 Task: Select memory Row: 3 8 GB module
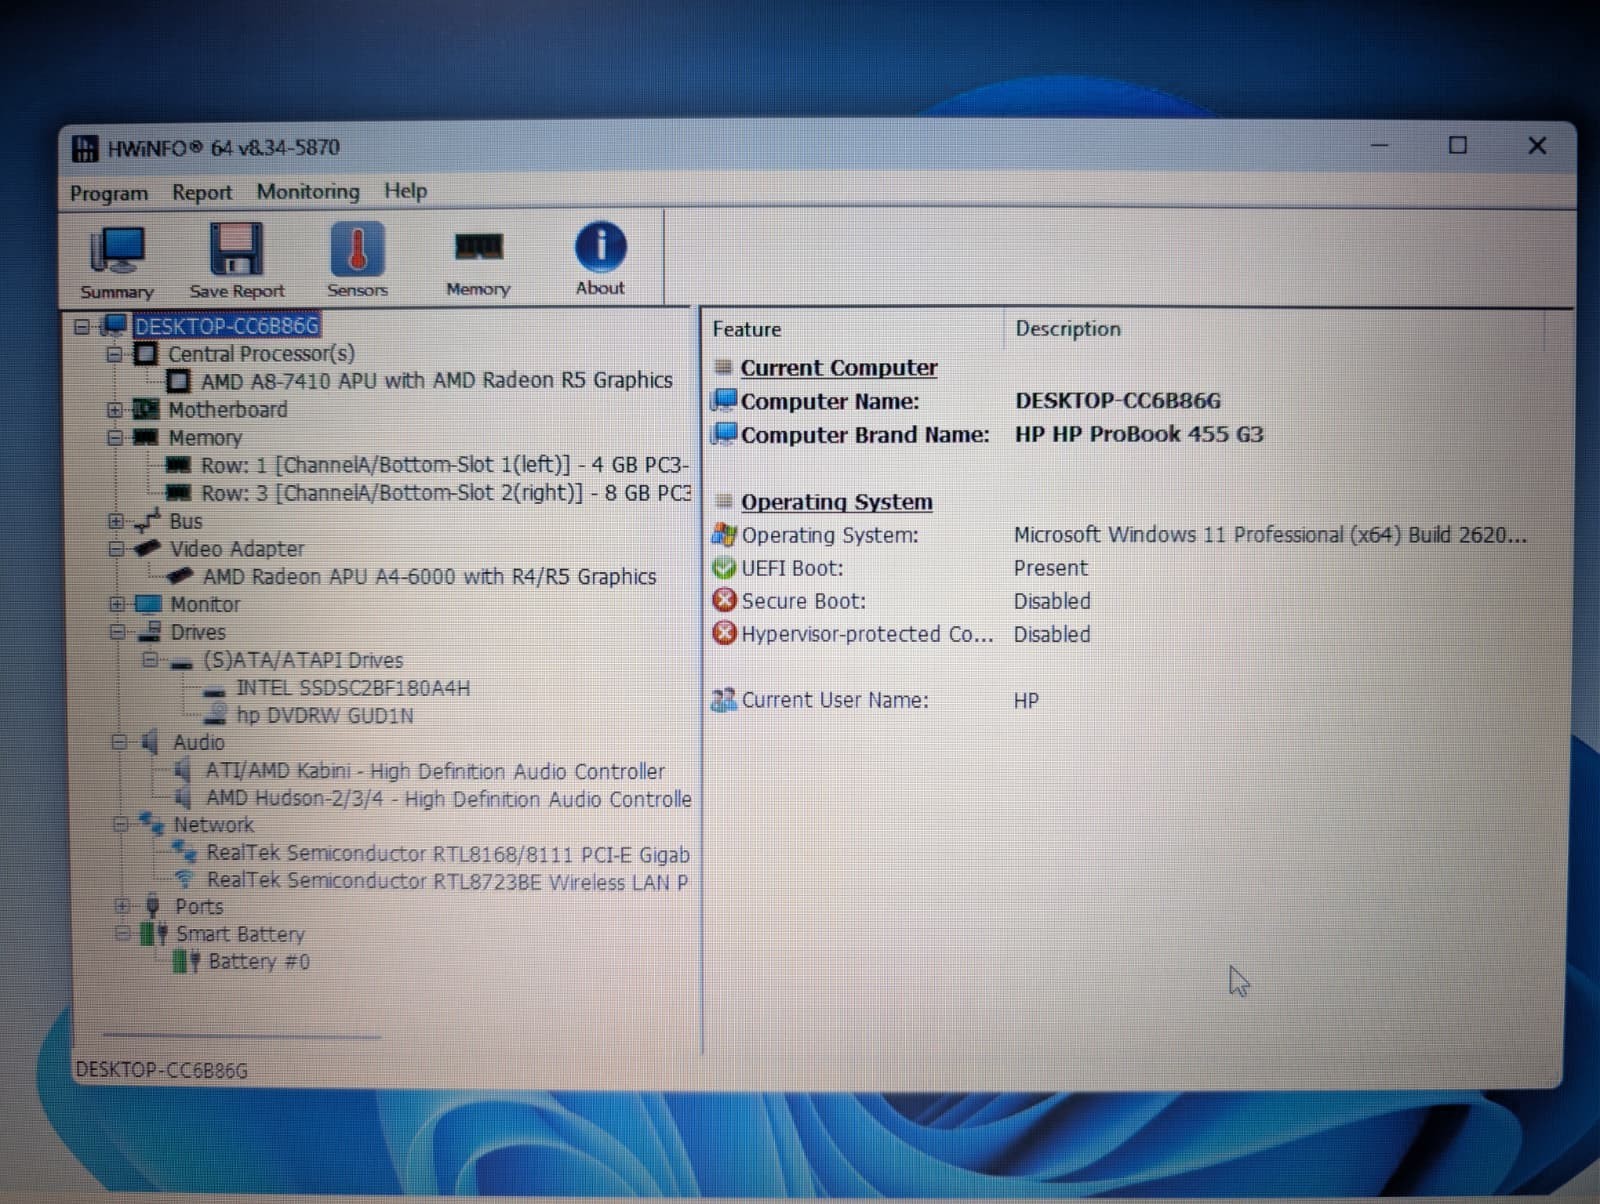pyautogui.click(x=446, y=493)
